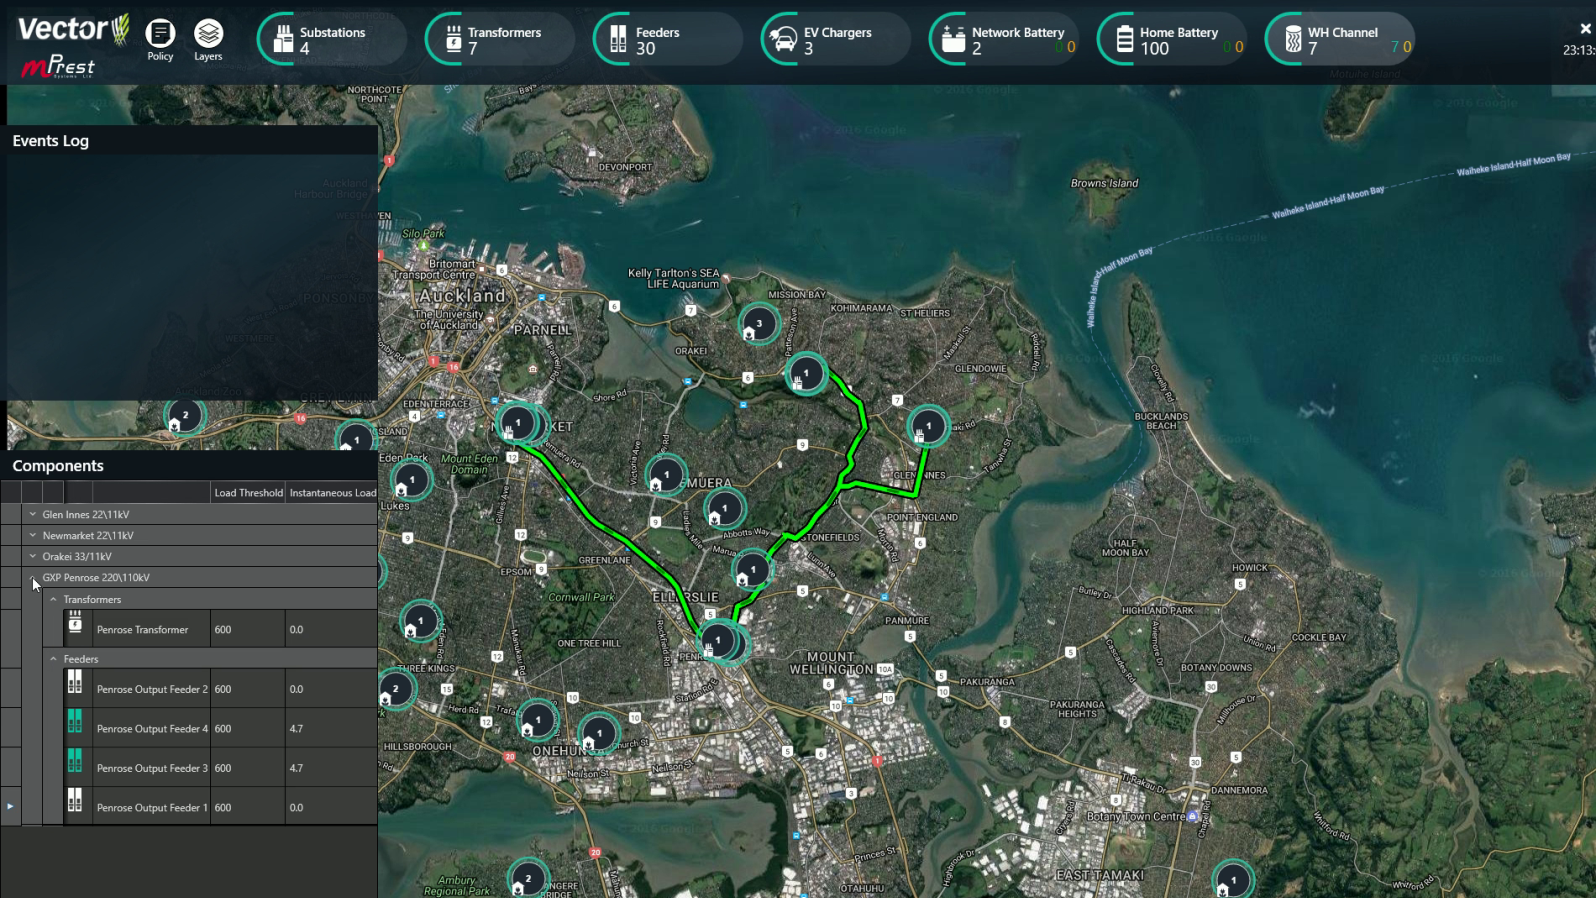Click the map marker west of Stonefields
The image size is (1596, 898).
tap(752, 570)
